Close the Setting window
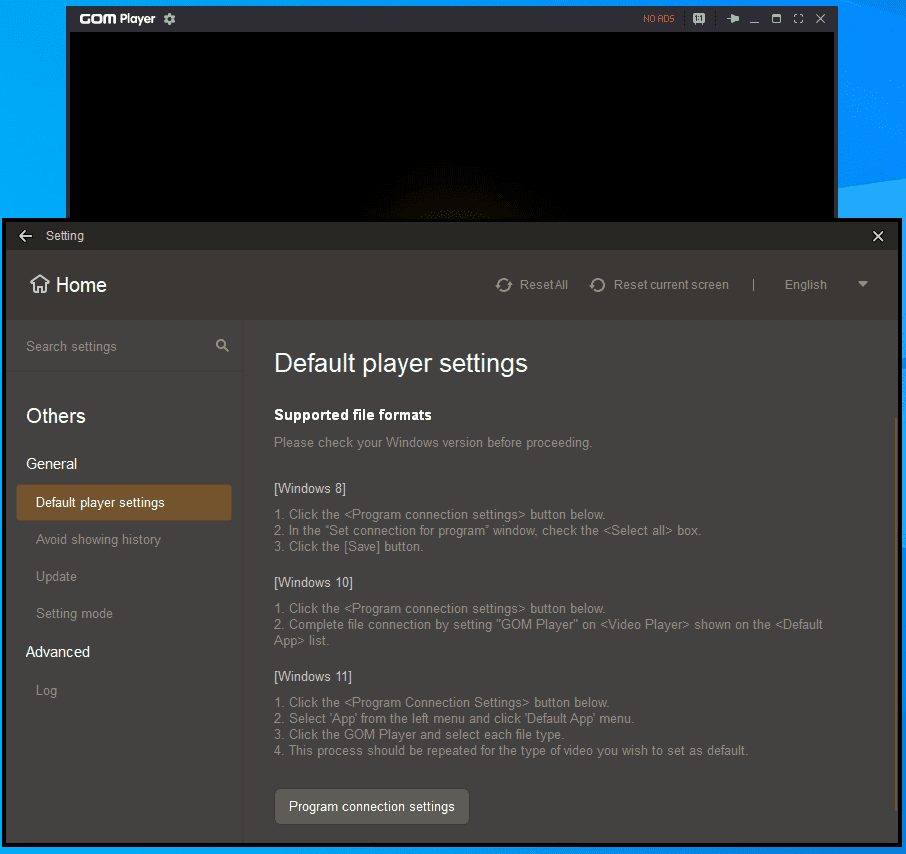 [x=878, y=236]
